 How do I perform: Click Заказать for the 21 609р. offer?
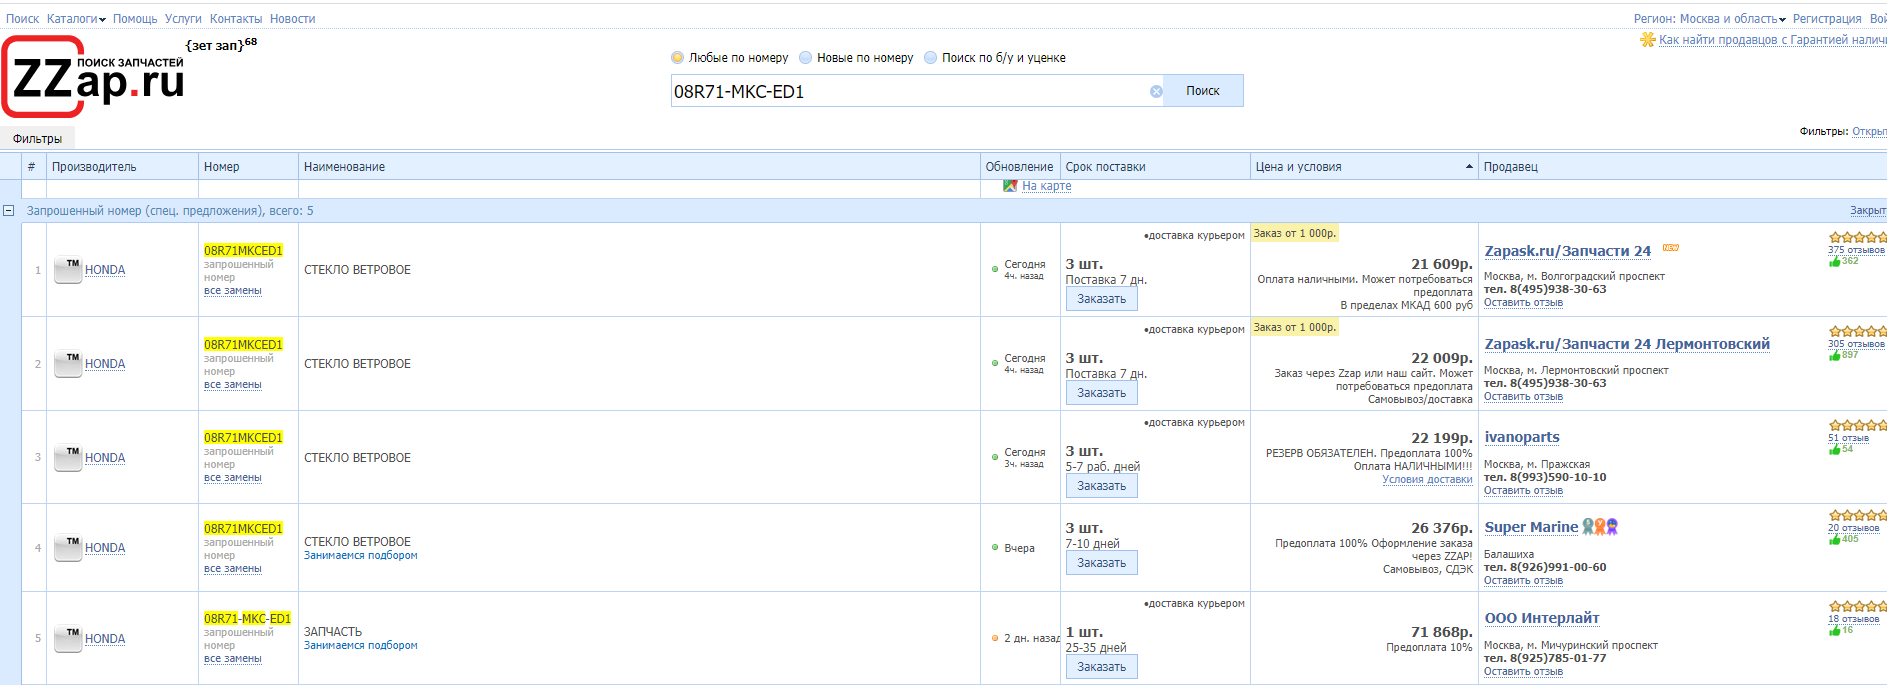click(x=1101, y=299)
